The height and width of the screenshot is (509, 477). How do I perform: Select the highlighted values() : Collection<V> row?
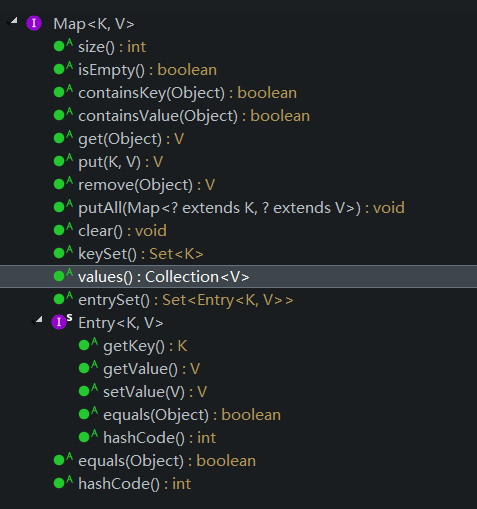238,277
